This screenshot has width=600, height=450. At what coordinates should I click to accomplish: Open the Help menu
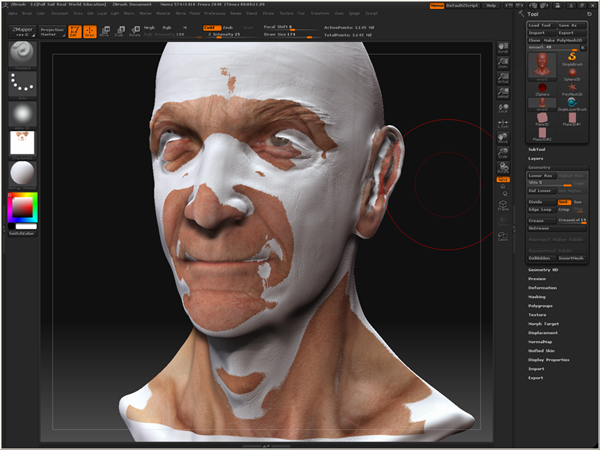pyautogui.click(x=490, y=5)
